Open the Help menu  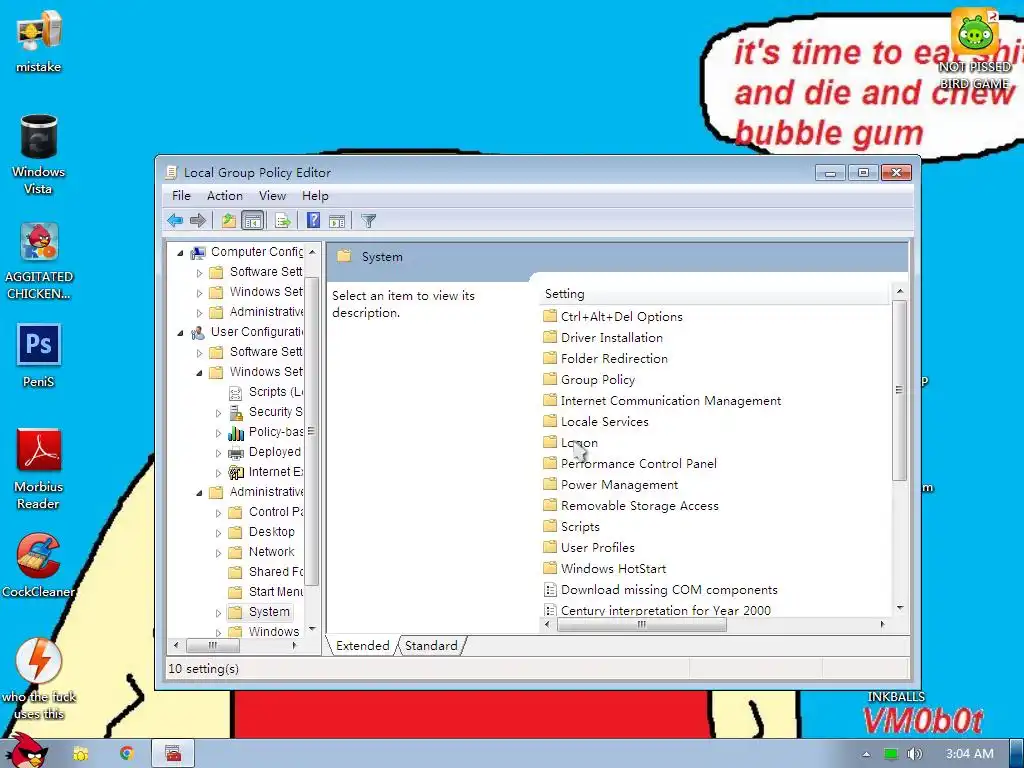[x=315, y=196]
